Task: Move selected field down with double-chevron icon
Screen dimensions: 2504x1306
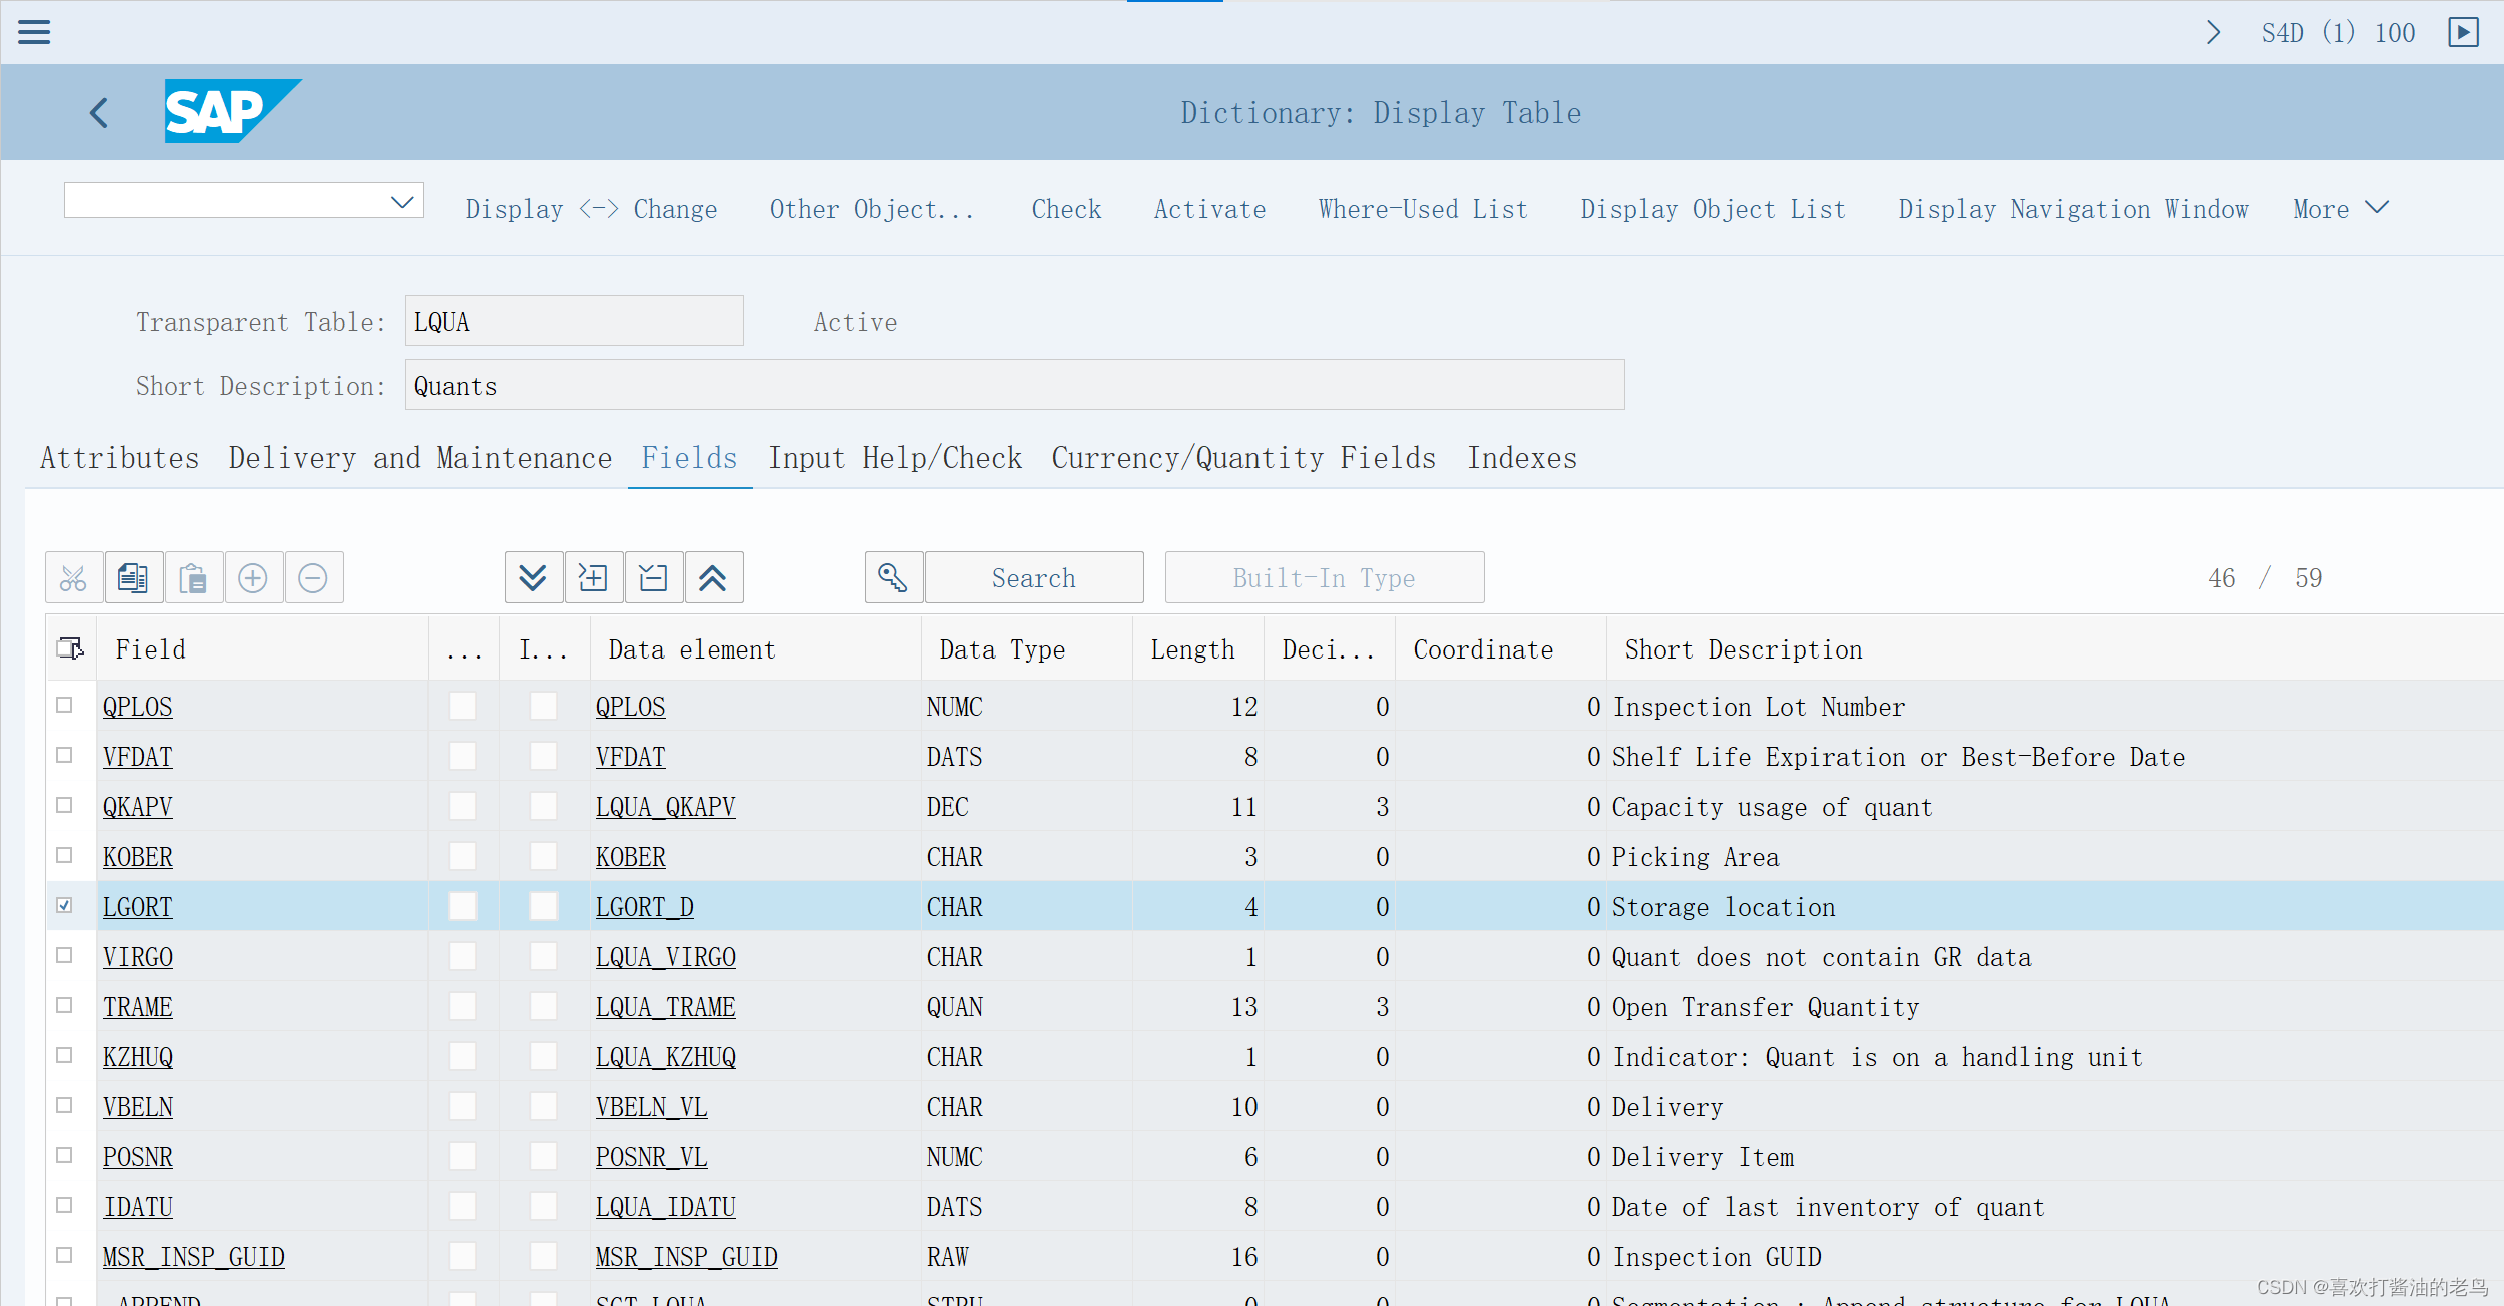Action: click(x=533, y=577)
